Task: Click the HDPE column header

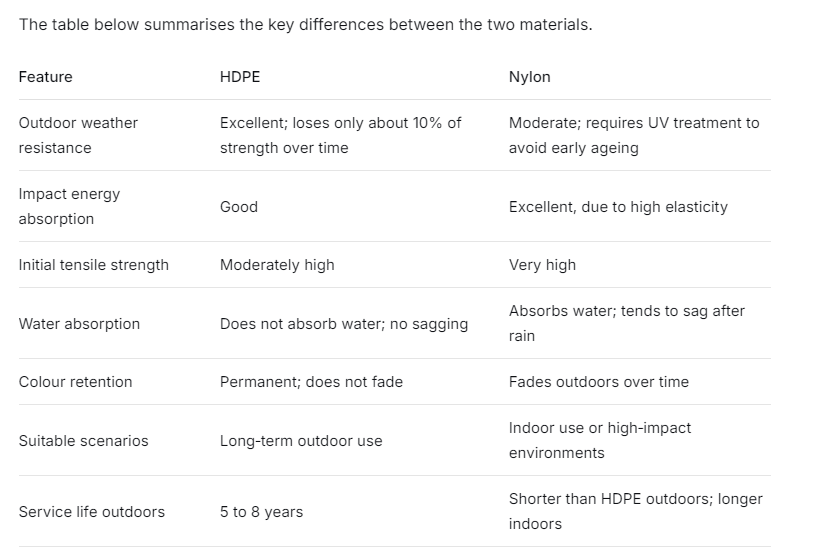Action: pyautogui.click(x=240, y=77)
